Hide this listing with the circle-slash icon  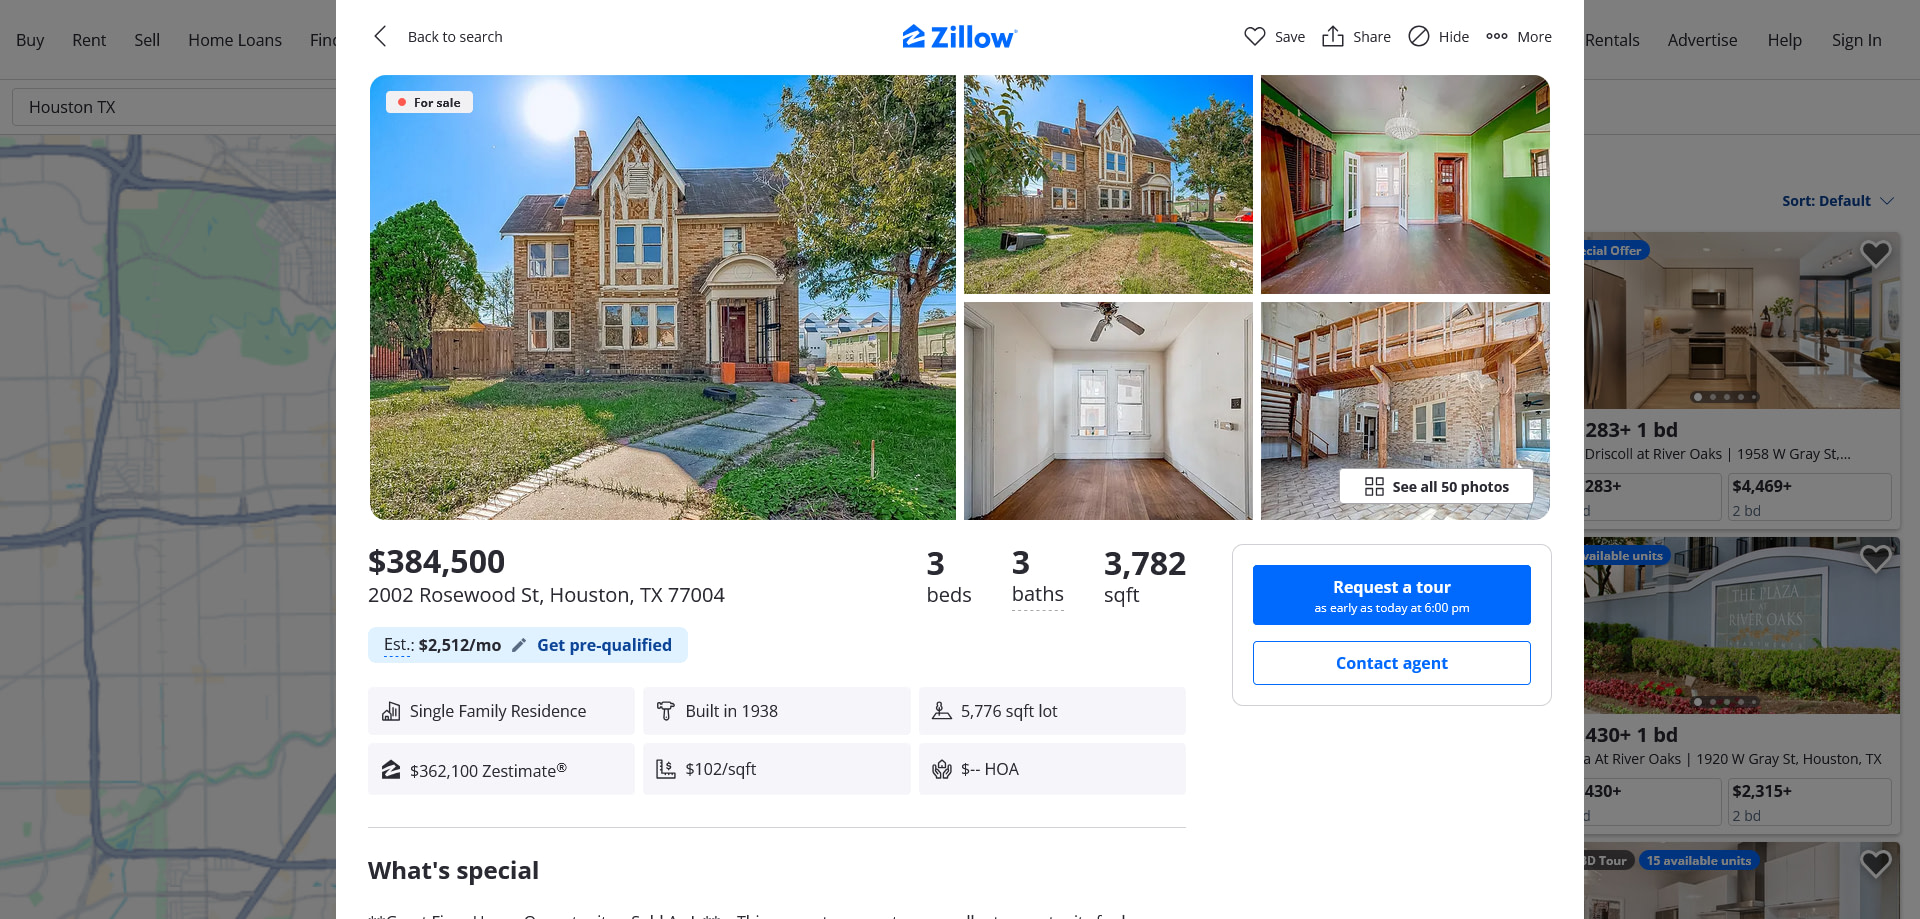(x=1418, y=37)
